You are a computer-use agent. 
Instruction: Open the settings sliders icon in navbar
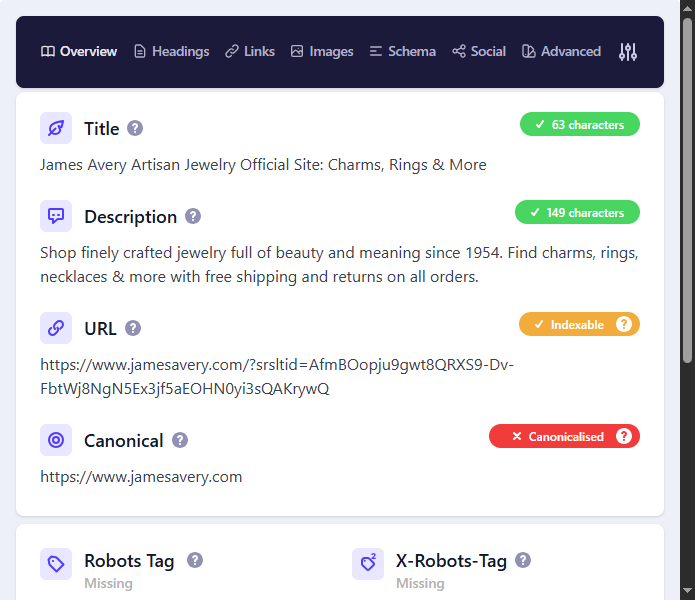click(x=627, y=52)
